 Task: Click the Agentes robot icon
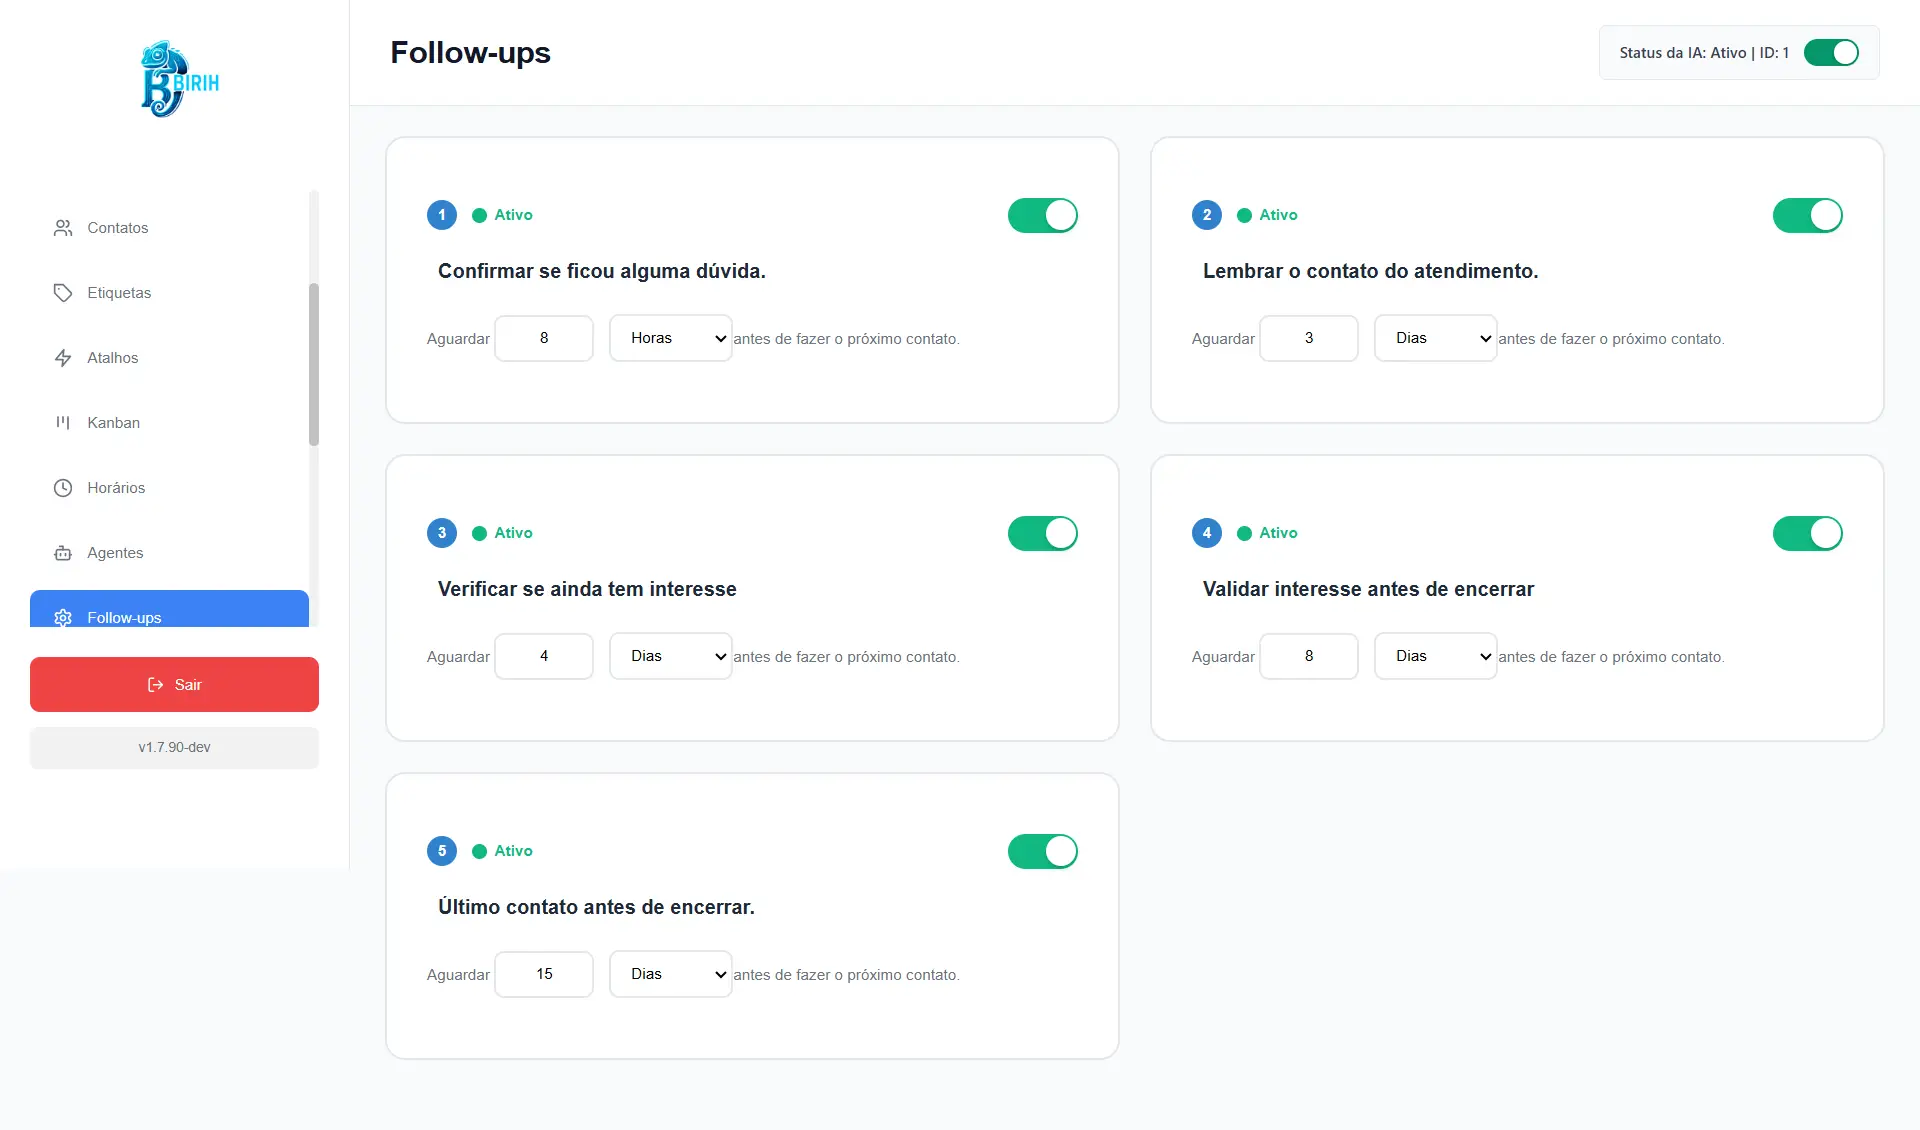63,553
